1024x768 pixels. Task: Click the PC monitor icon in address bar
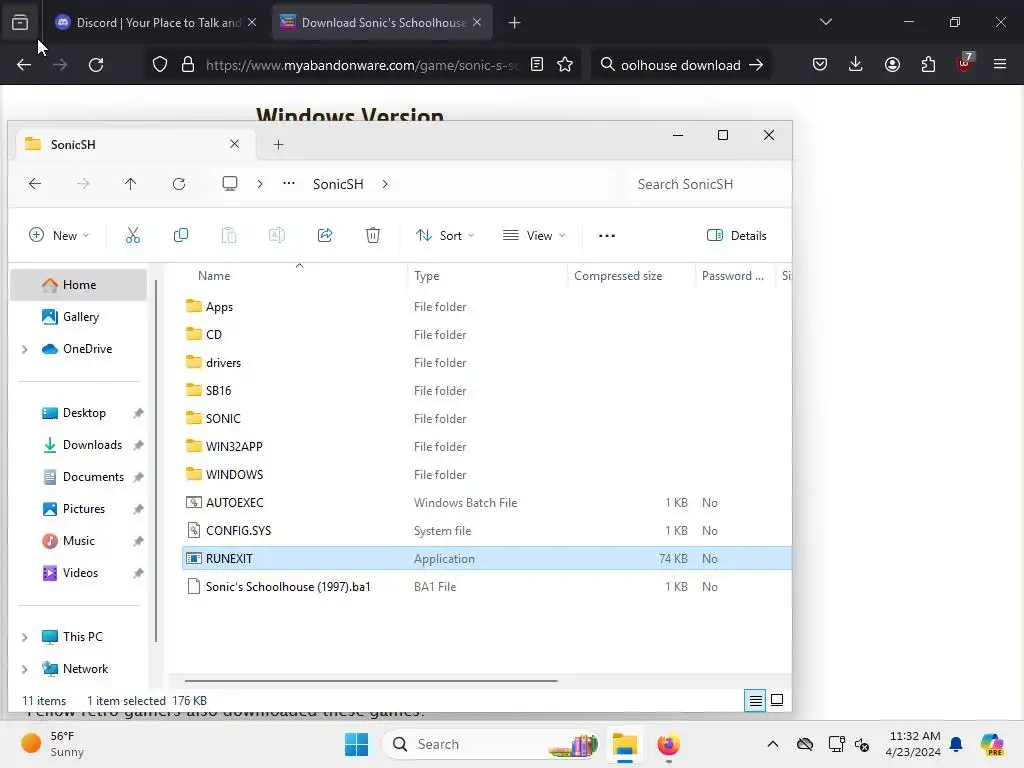[x=230, y=184]
